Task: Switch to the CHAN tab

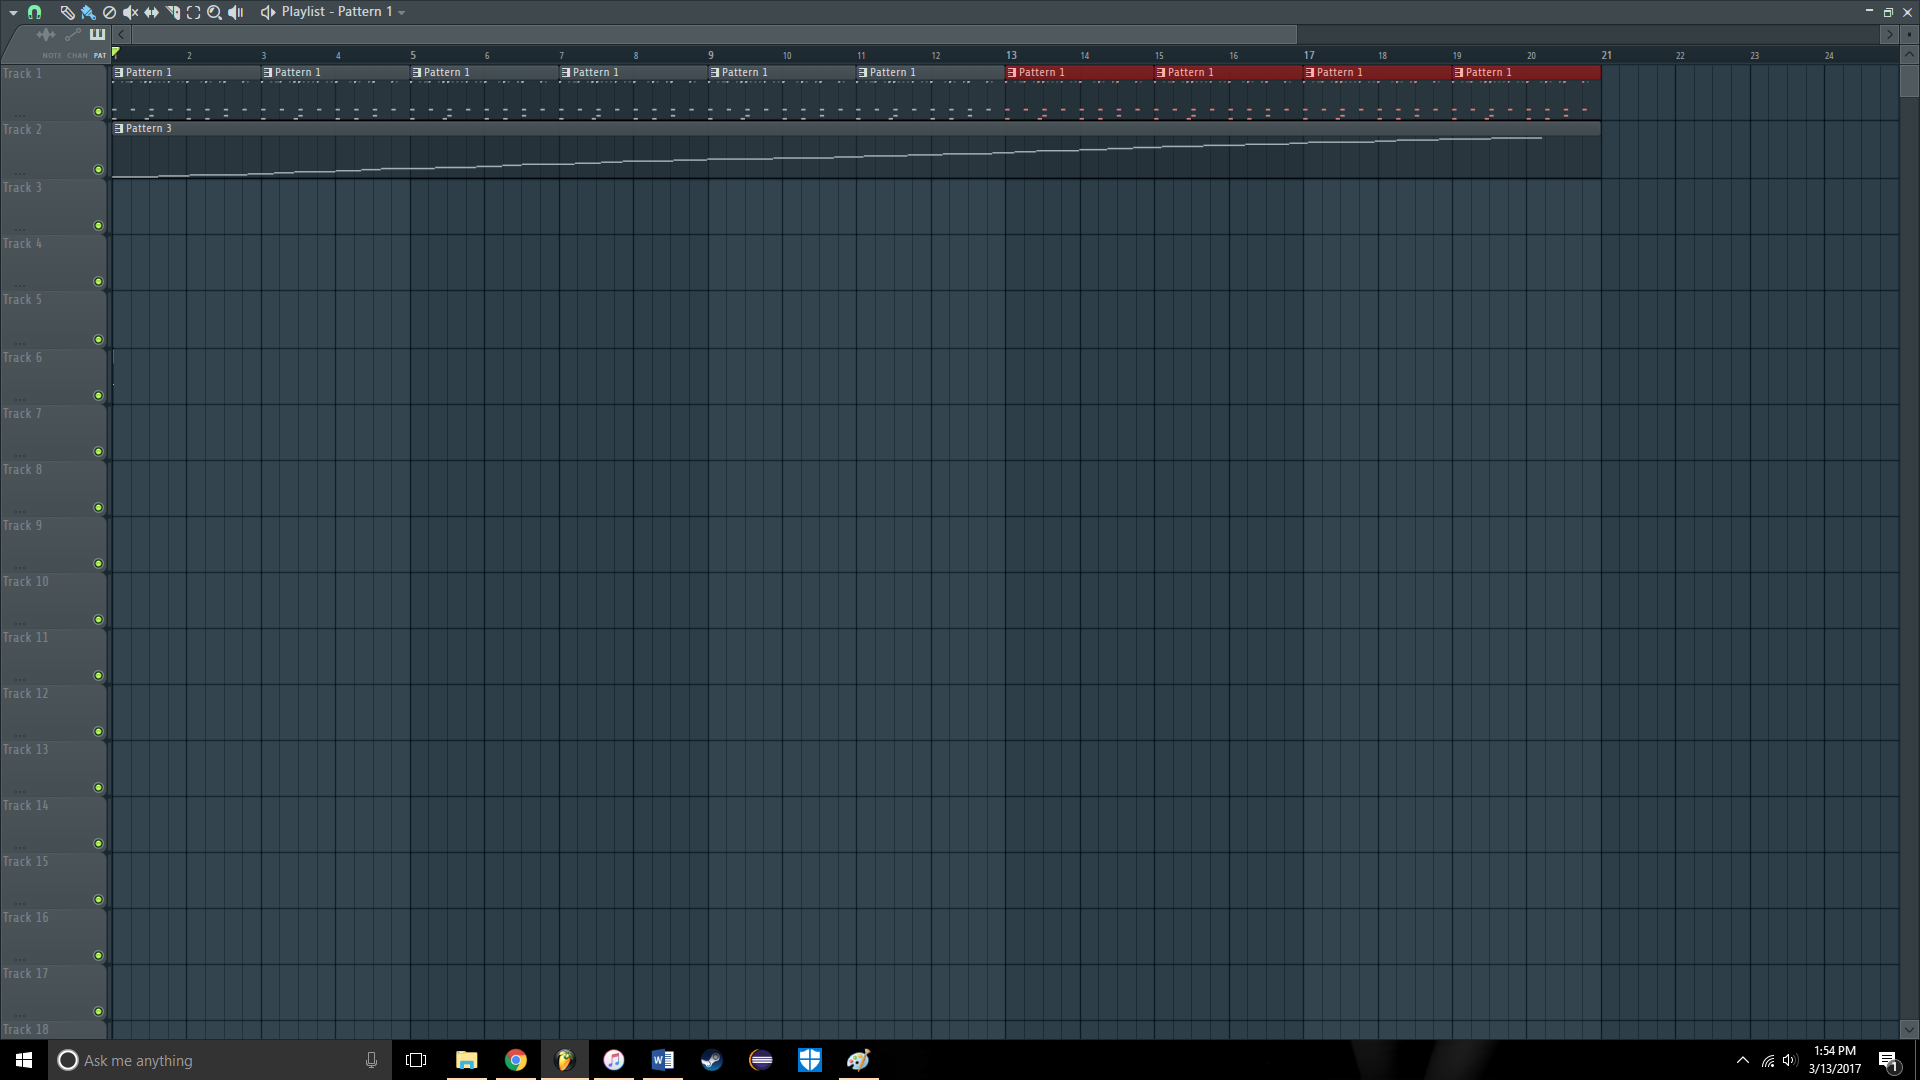Action: [77, 55]
